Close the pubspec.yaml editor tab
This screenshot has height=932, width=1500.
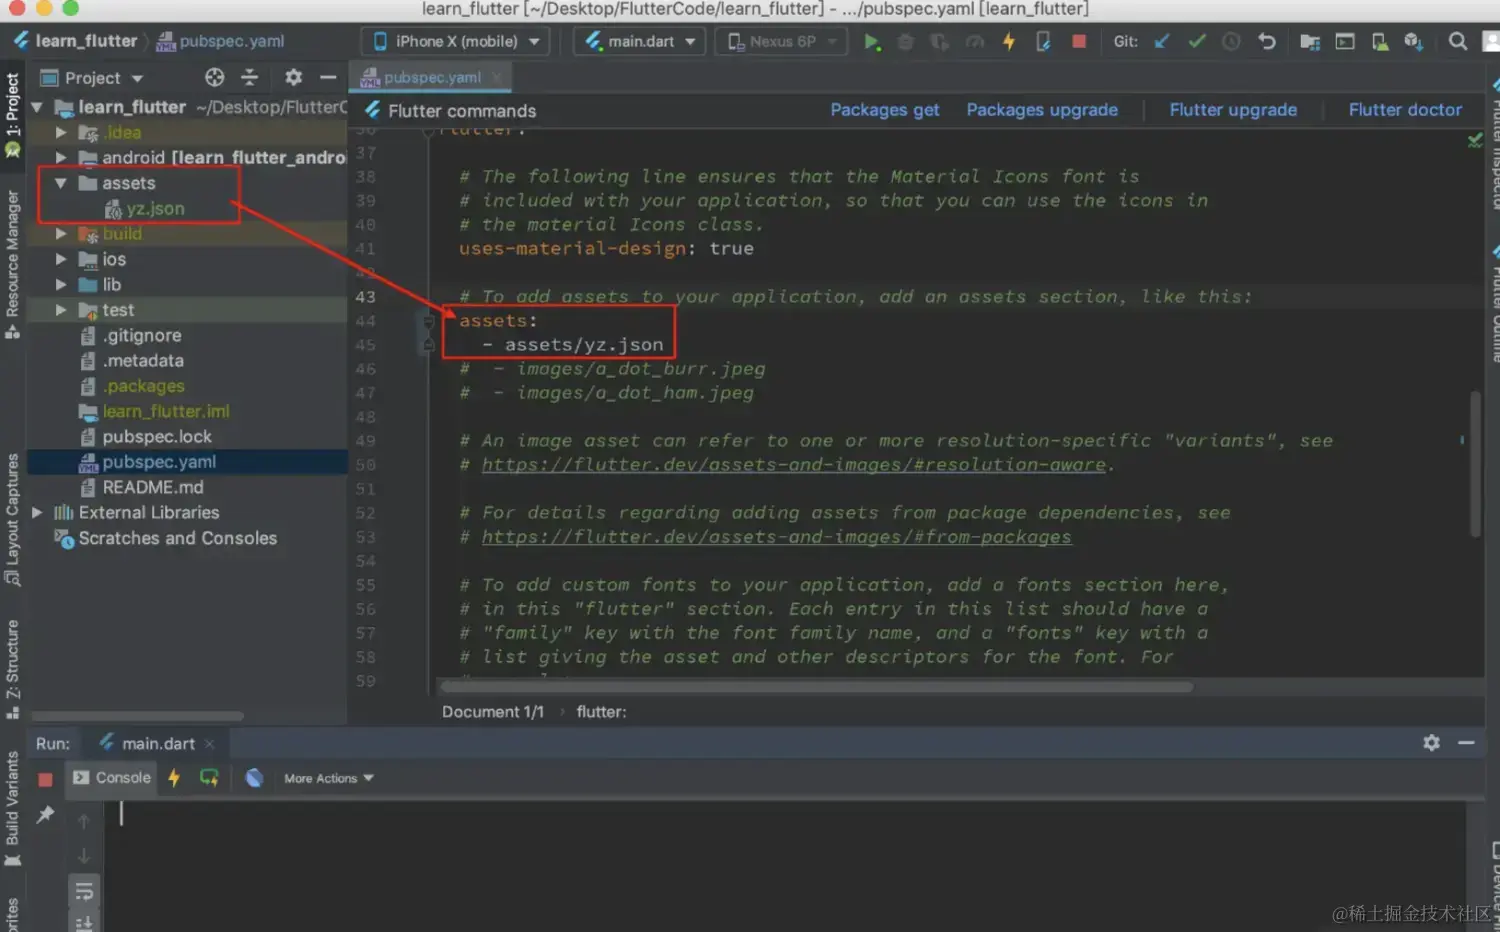pyautogui.click(x=496, y=77)
